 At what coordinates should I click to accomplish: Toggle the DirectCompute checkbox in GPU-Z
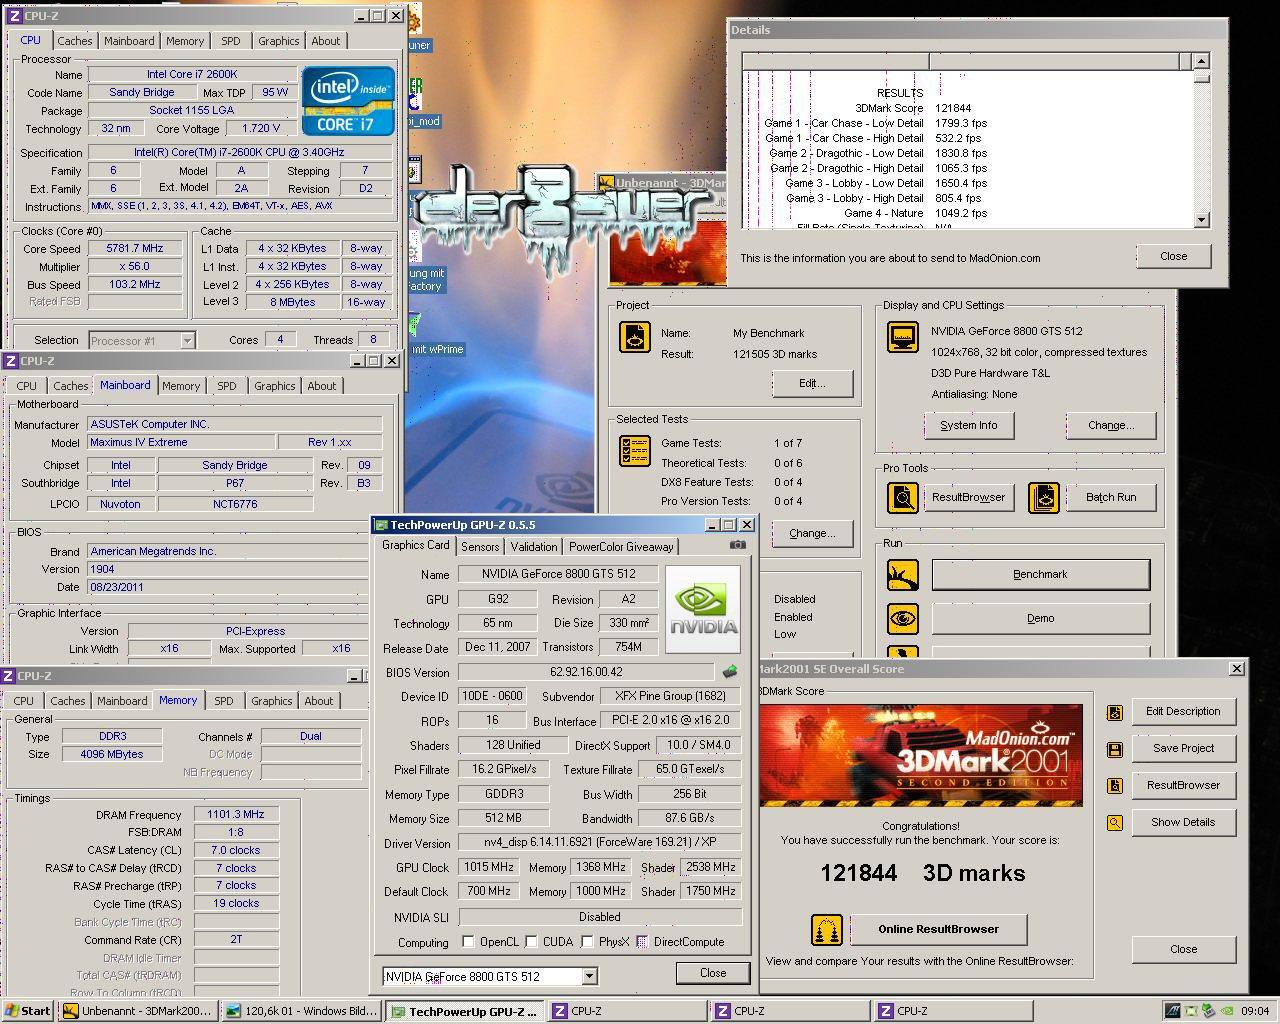[x=642, y=942]
